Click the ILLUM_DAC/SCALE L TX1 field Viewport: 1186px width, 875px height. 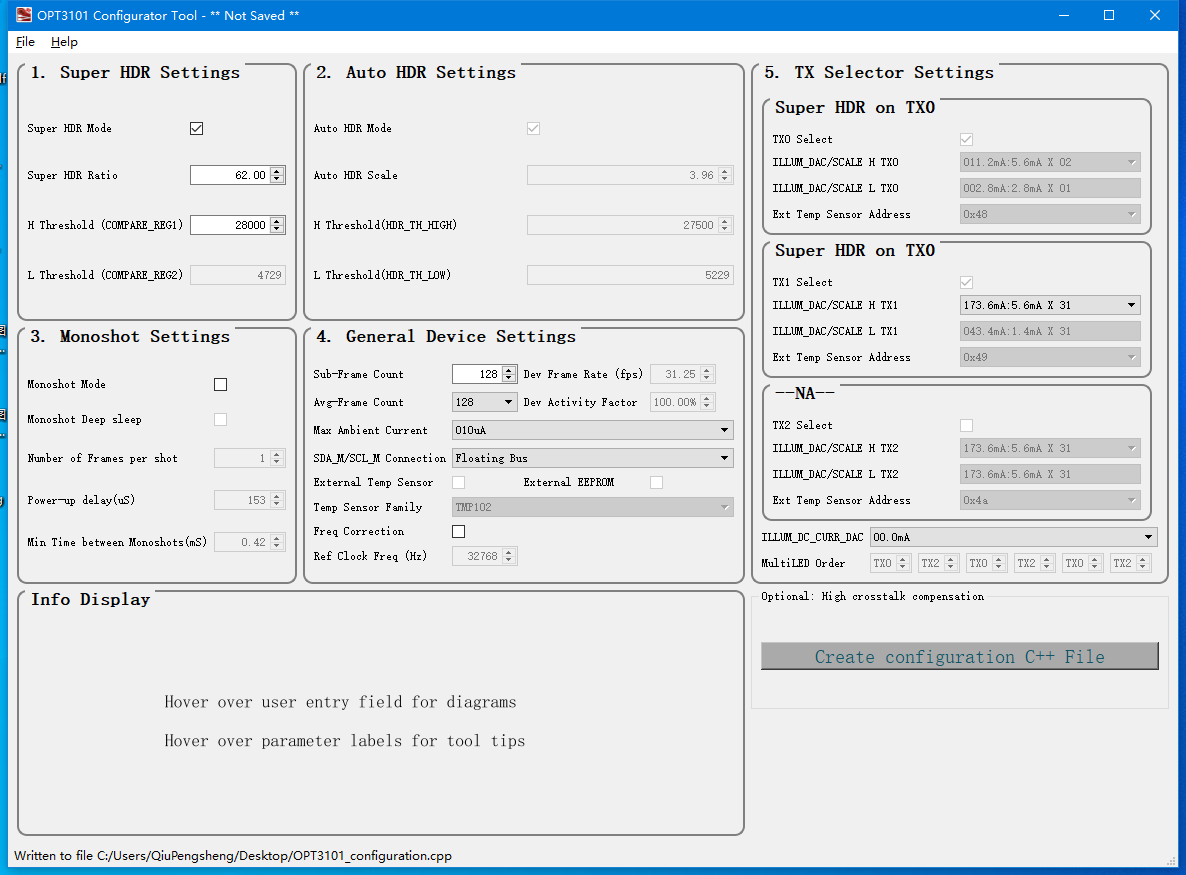tap(1050, 331)
